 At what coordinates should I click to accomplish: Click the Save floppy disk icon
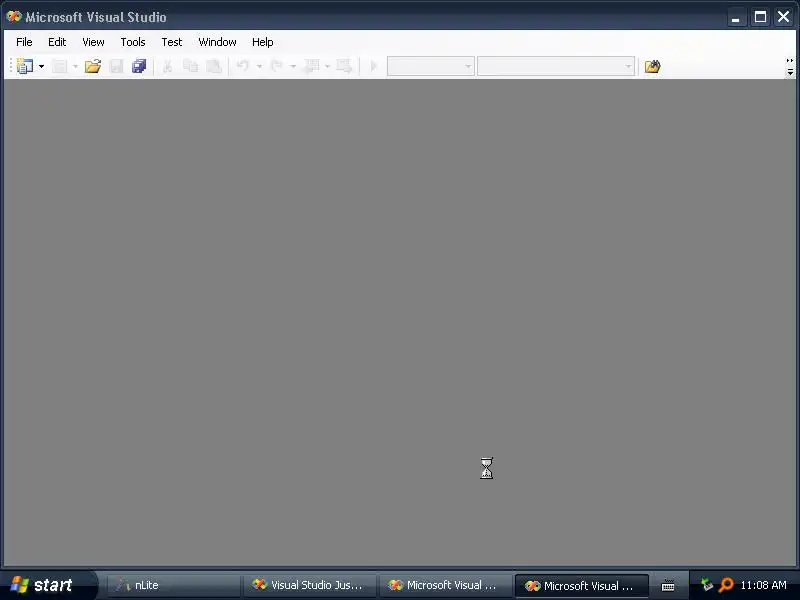tap(116, 66)
